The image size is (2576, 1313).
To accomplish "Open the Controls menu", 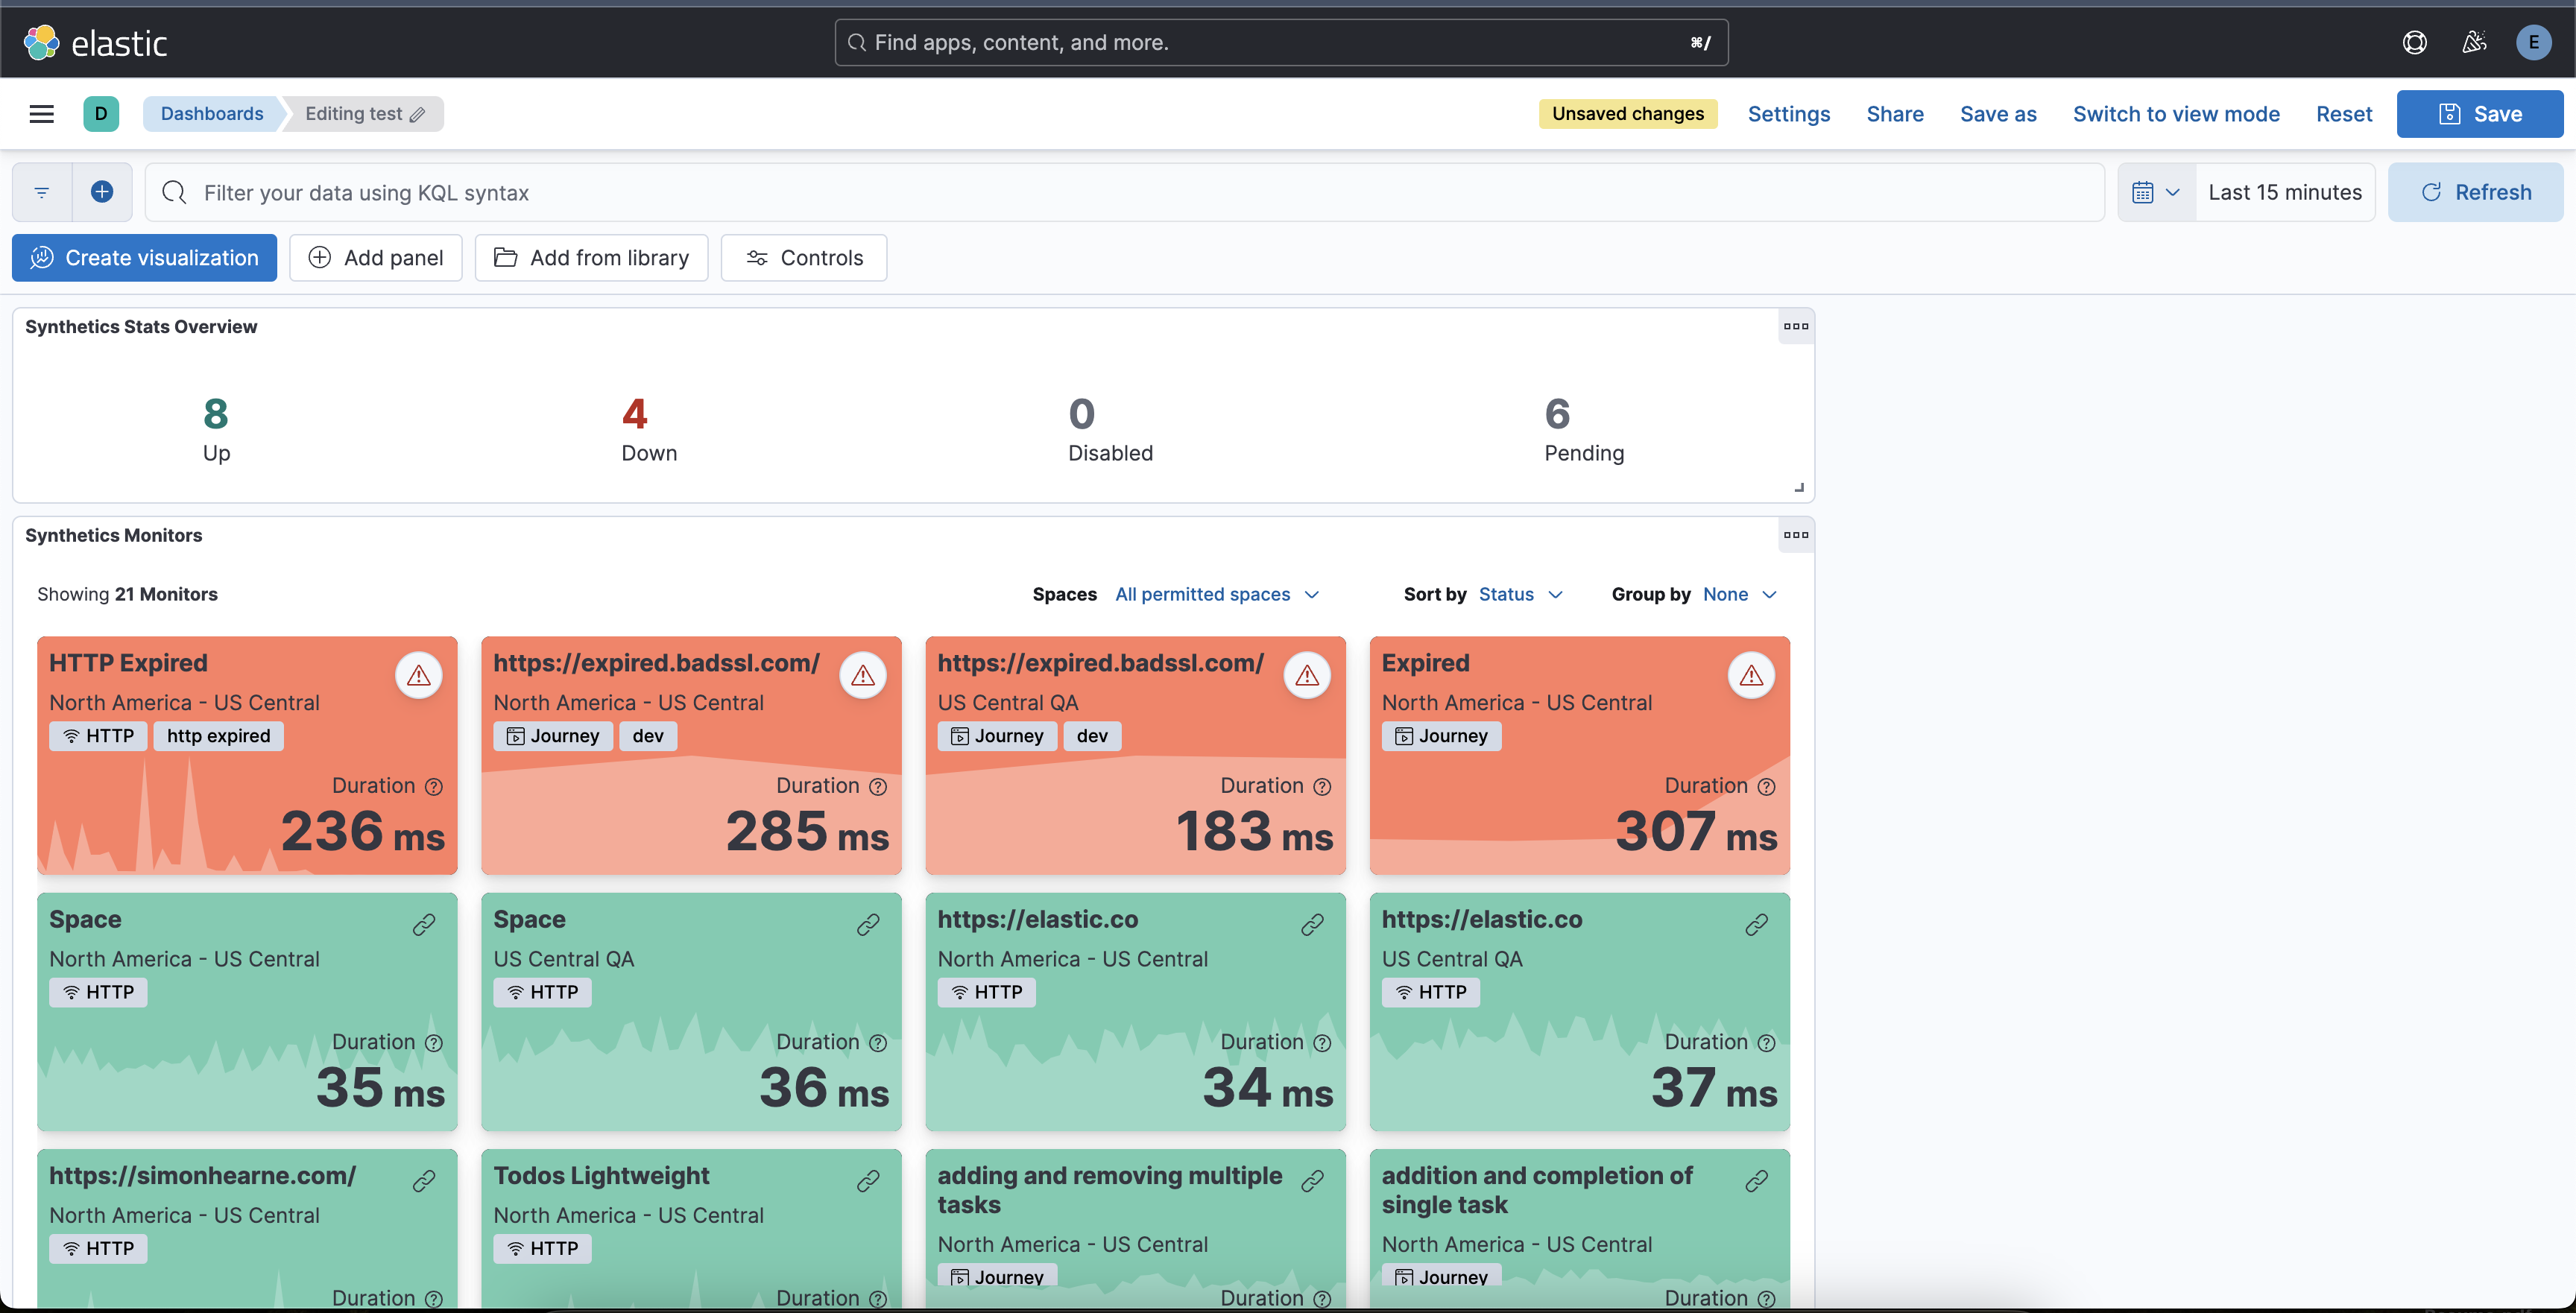I will [x=803, y=258].
